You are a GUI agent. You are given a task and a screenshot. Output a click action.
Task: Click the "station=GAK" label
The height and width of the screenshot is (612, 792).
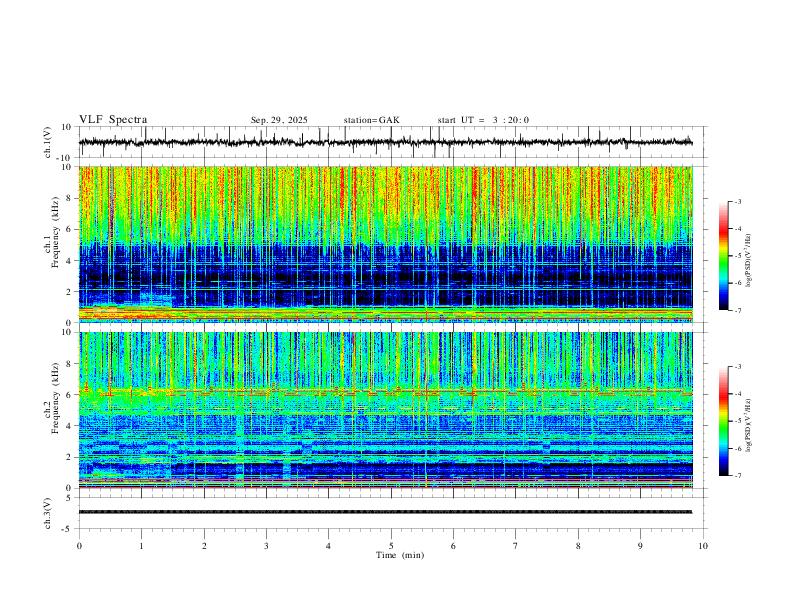(372, 120)
